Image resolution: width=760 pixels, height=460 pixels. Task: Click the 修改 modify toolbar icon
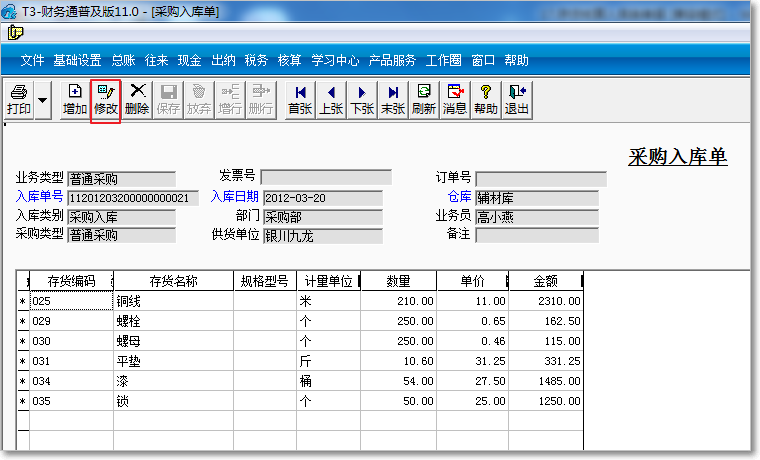click(105, 99)
